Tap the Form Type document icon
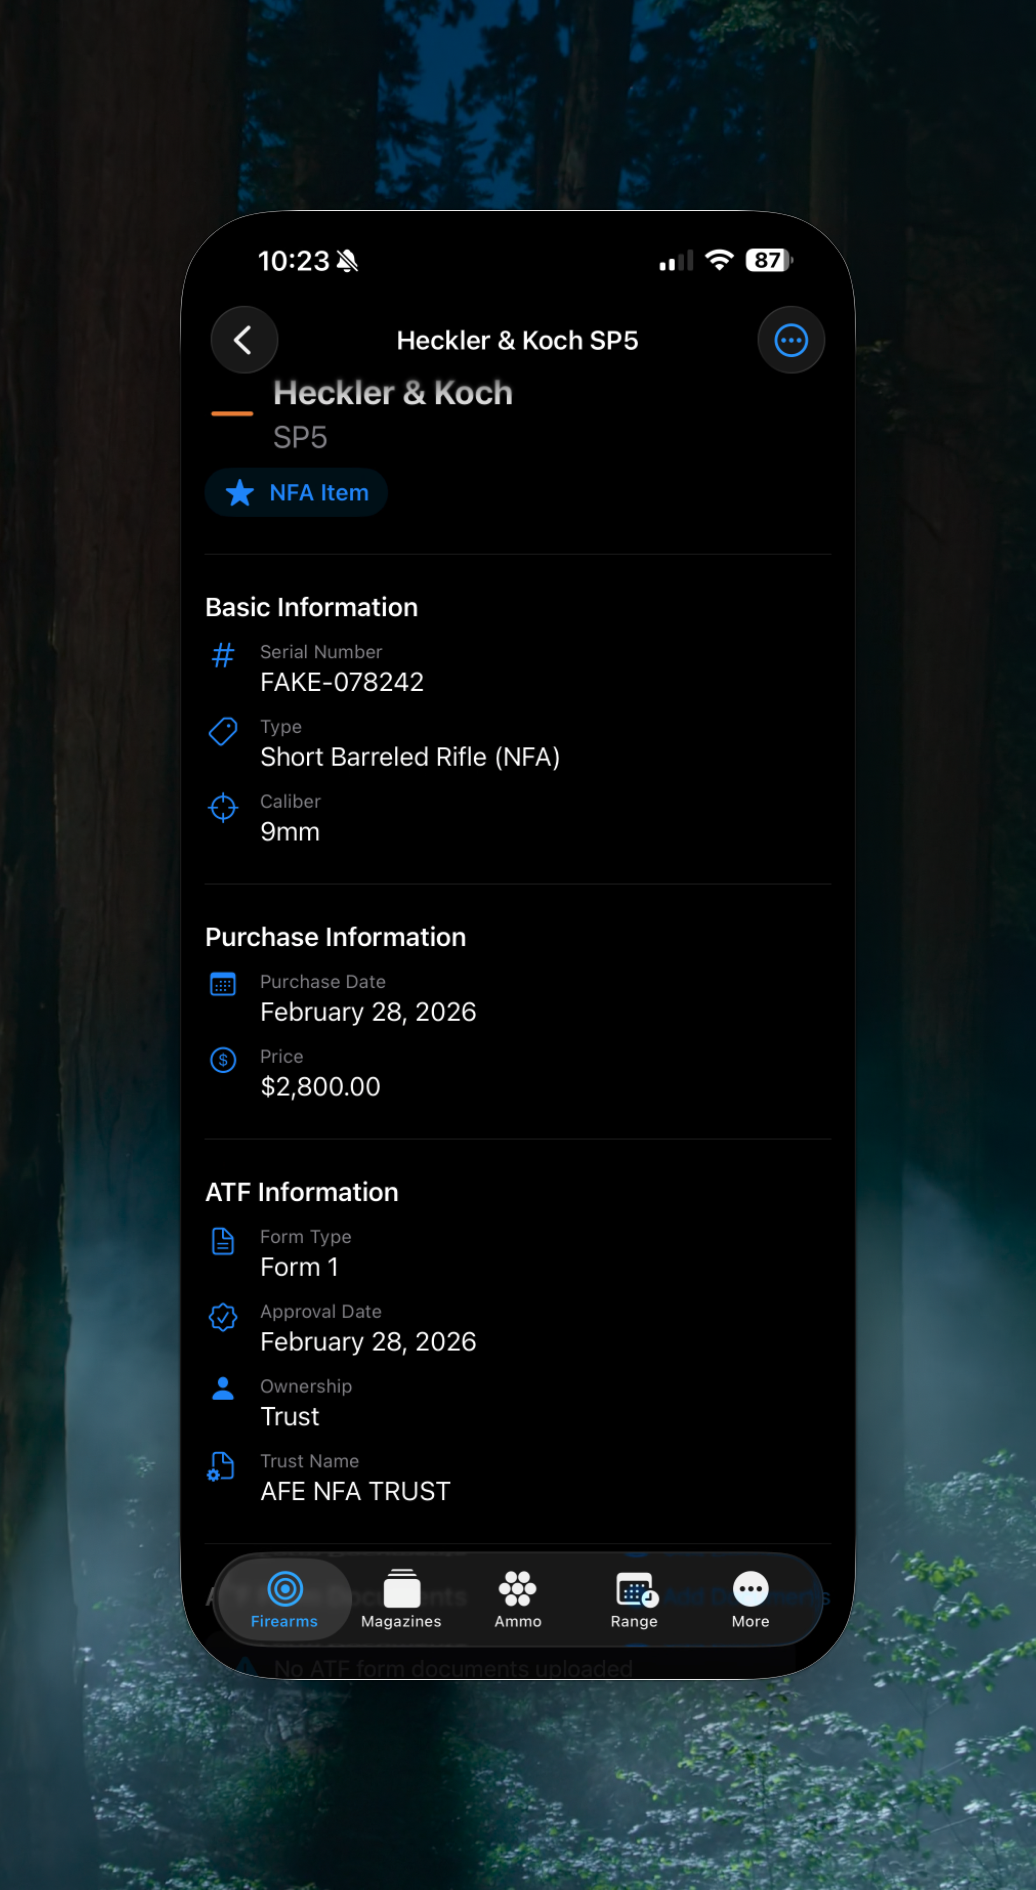The height and width of the screenshot is (1890, 1036). pyautogui.click(x=223, y=1241)
